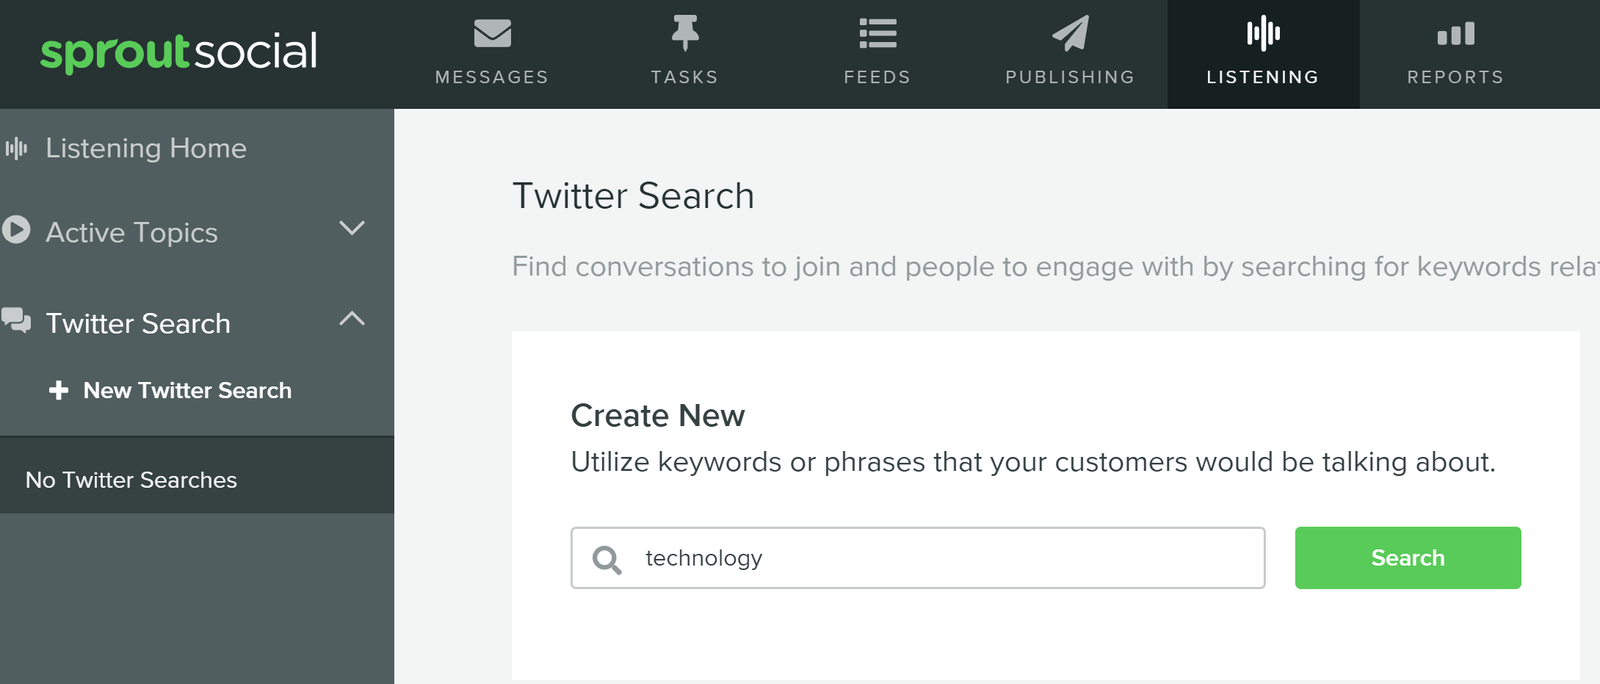Click the Publishing paper plane icon
1600x684 pixels.
(x=1070, y=33)
